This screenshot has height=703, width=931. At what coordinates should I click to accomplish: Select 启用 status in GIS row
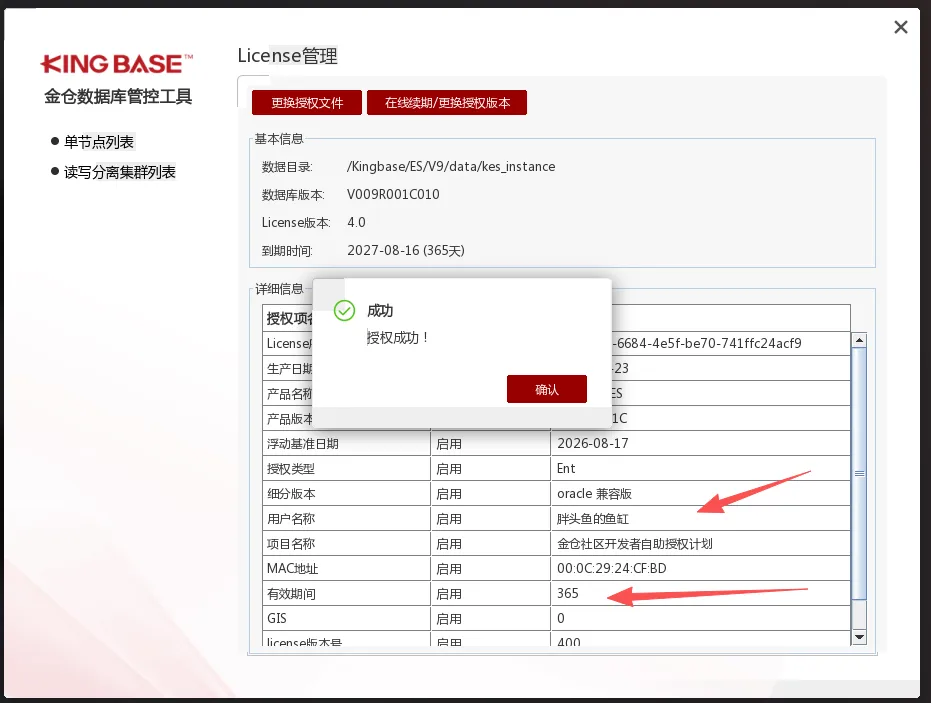point(449,618)
